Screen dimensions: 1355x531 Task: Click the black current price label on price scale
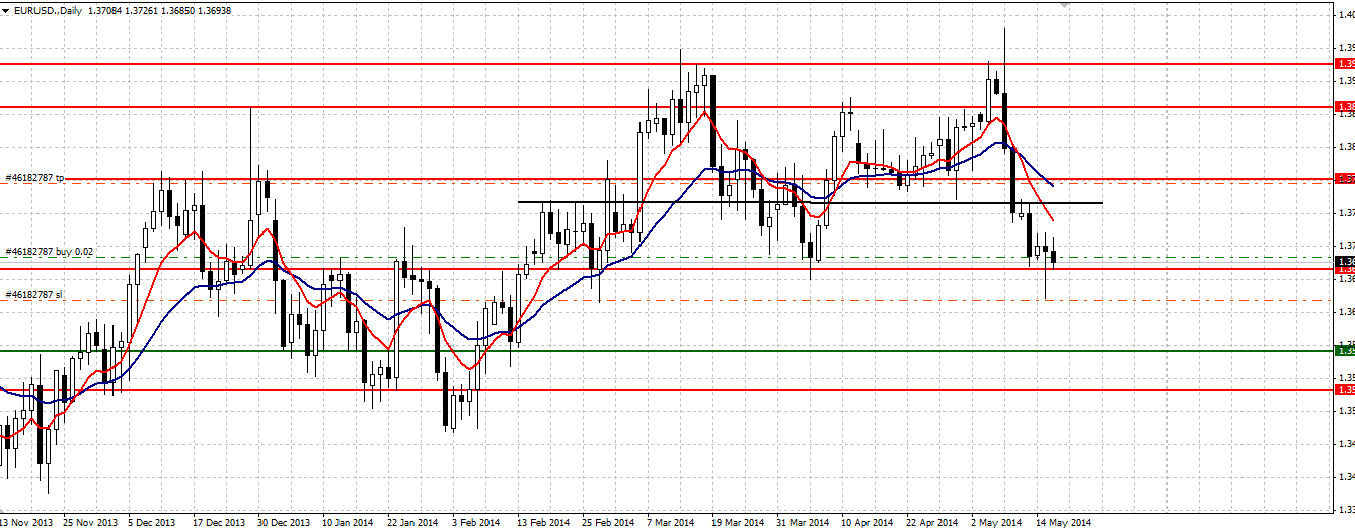[x=1345, y=260]
